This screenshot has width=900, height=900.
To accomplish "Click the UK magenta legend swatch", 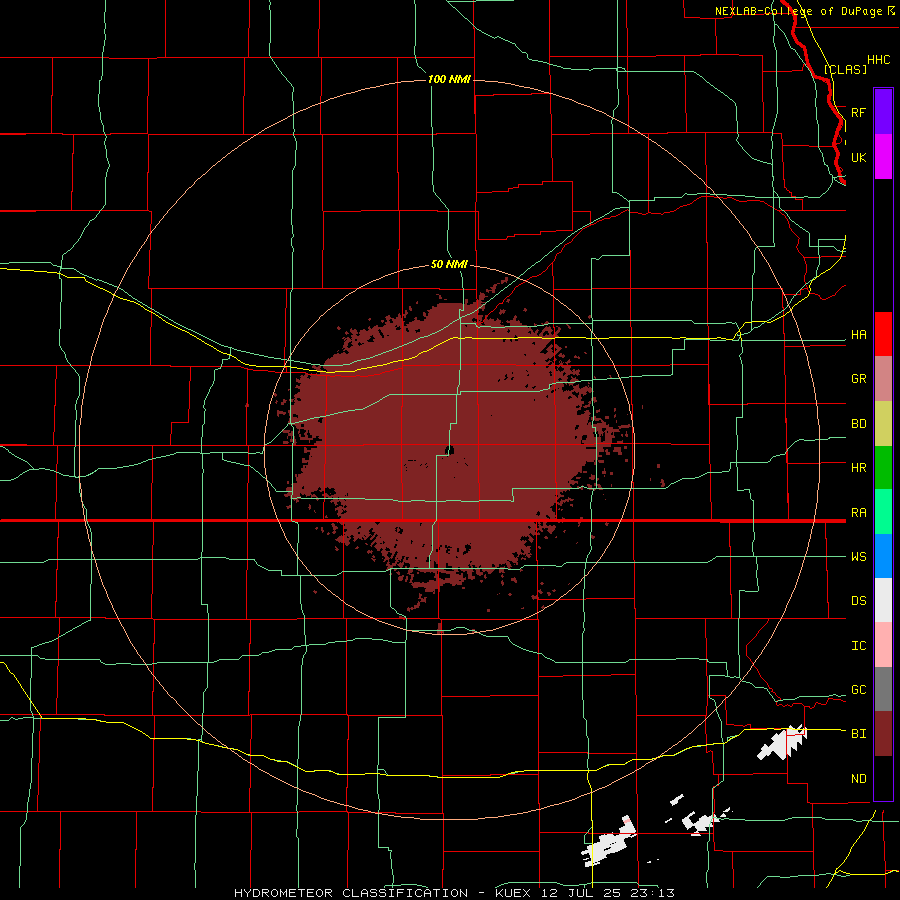I will click(x=883, y=157).
